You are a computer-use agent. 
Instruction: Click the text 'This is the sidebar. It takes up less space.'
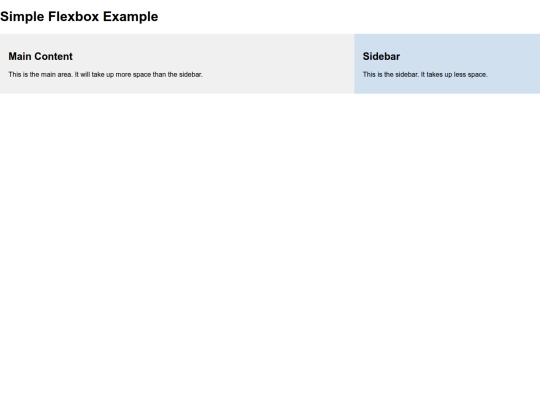coord(425,74)
